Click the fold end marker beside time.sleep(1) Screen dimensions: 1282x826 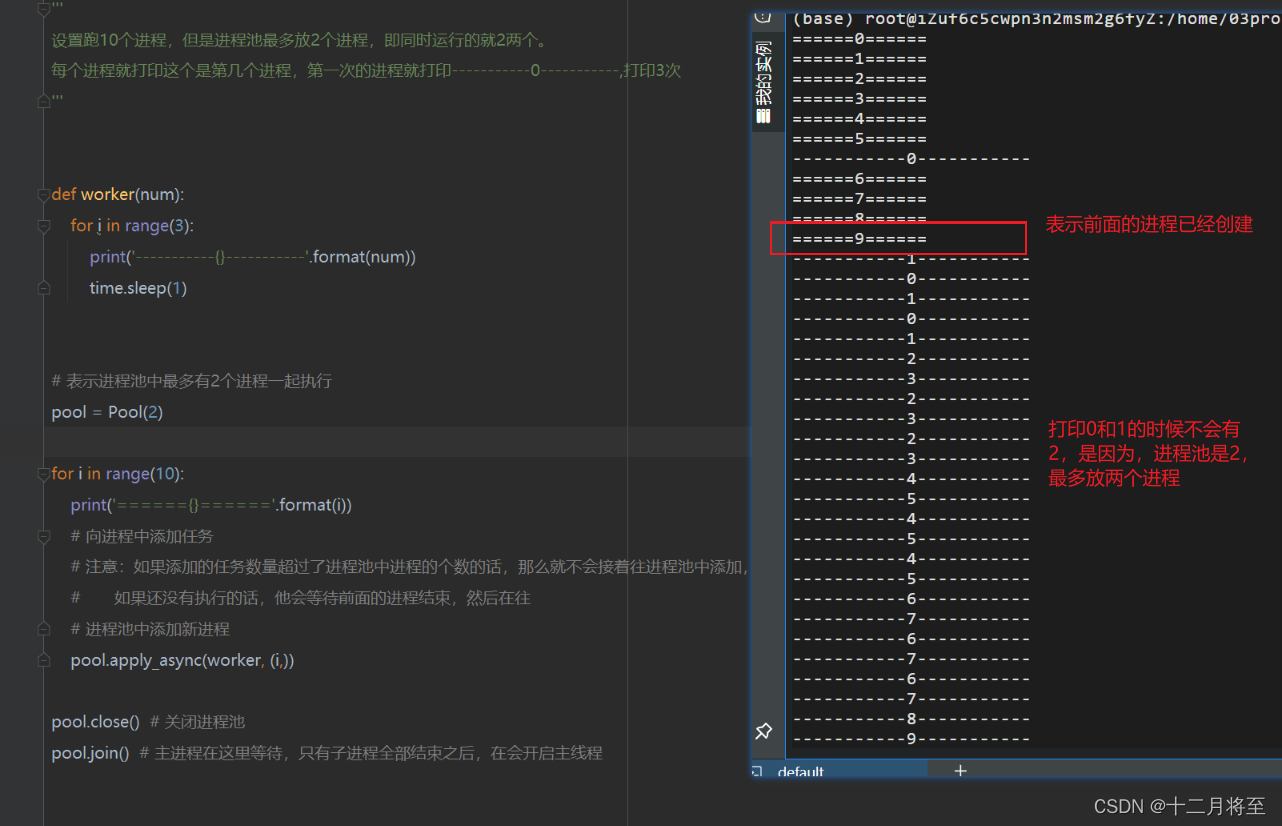click(x=43, y=288)
